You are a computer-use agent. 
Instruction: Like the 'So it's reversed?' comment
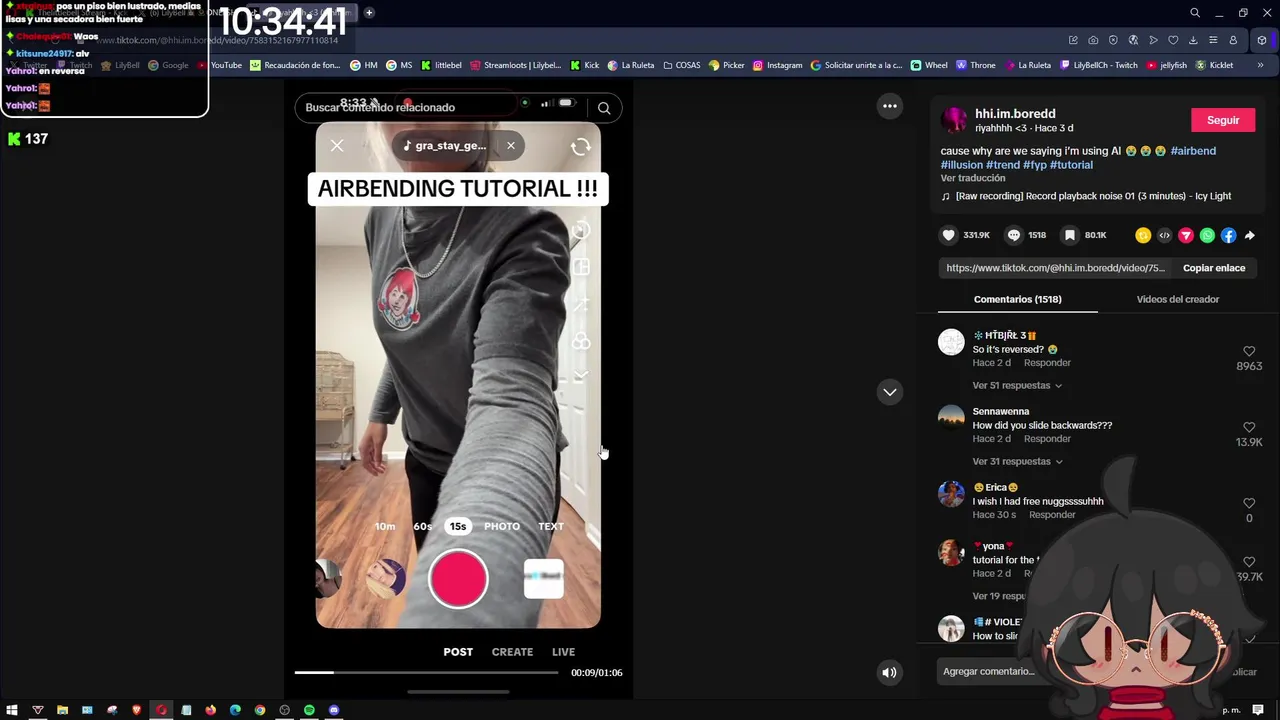point(1249,352)
